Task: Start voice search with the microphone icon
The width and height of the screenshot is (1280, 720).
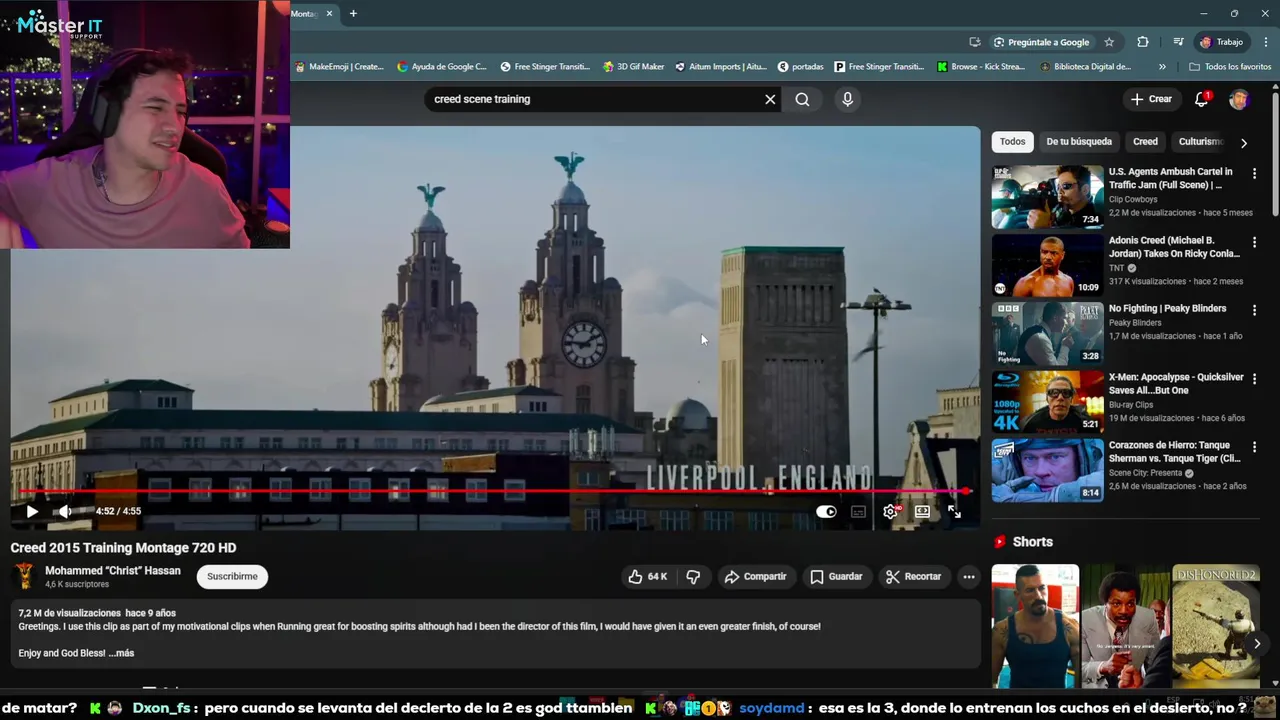Action: 847,99
